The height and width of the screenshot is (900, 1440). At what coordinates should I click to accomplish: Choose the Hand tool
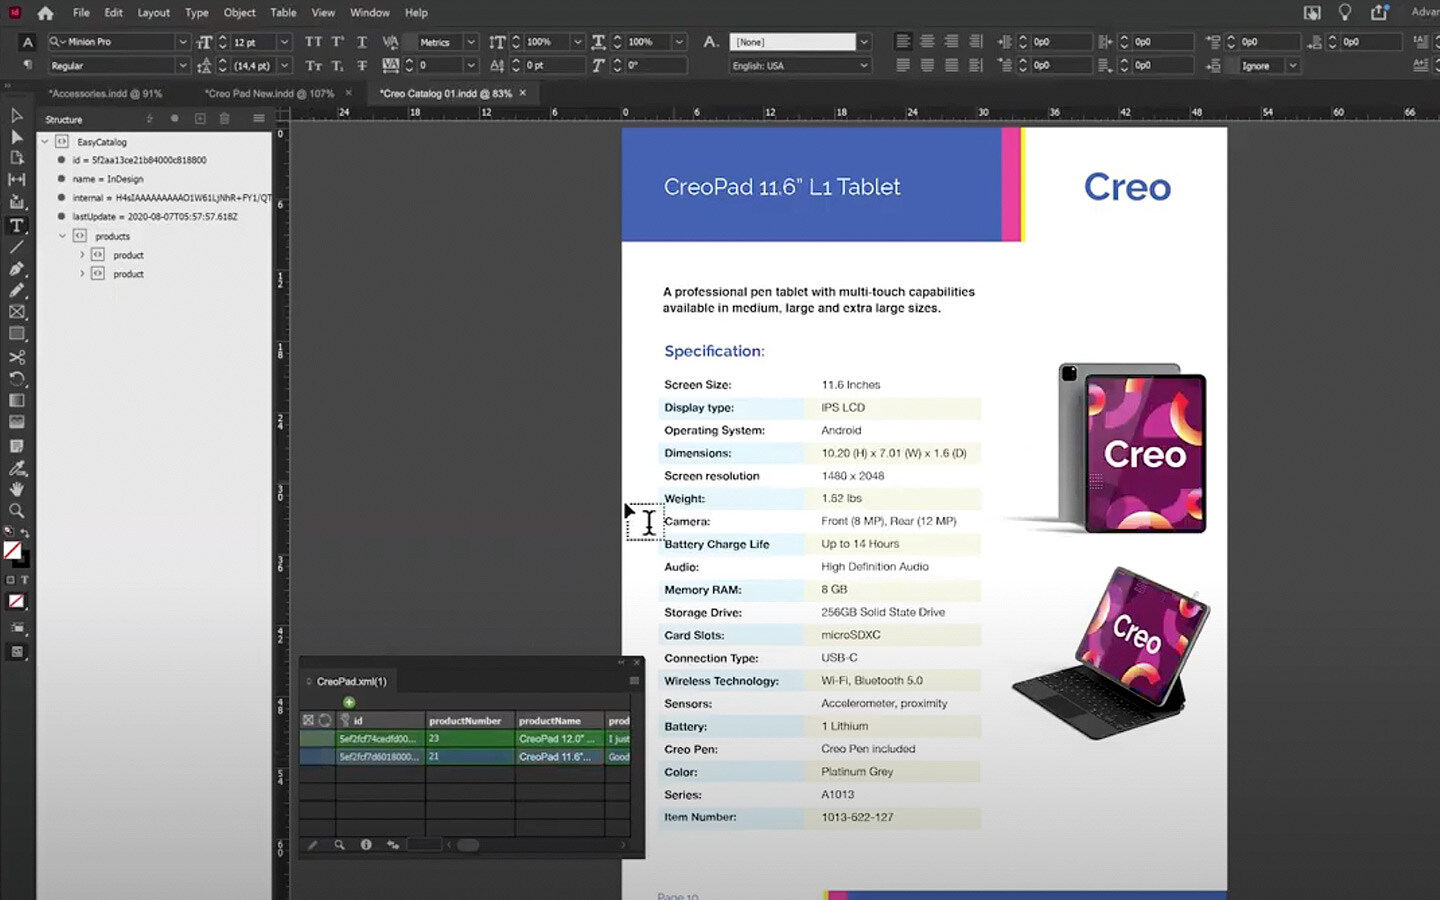16,489
